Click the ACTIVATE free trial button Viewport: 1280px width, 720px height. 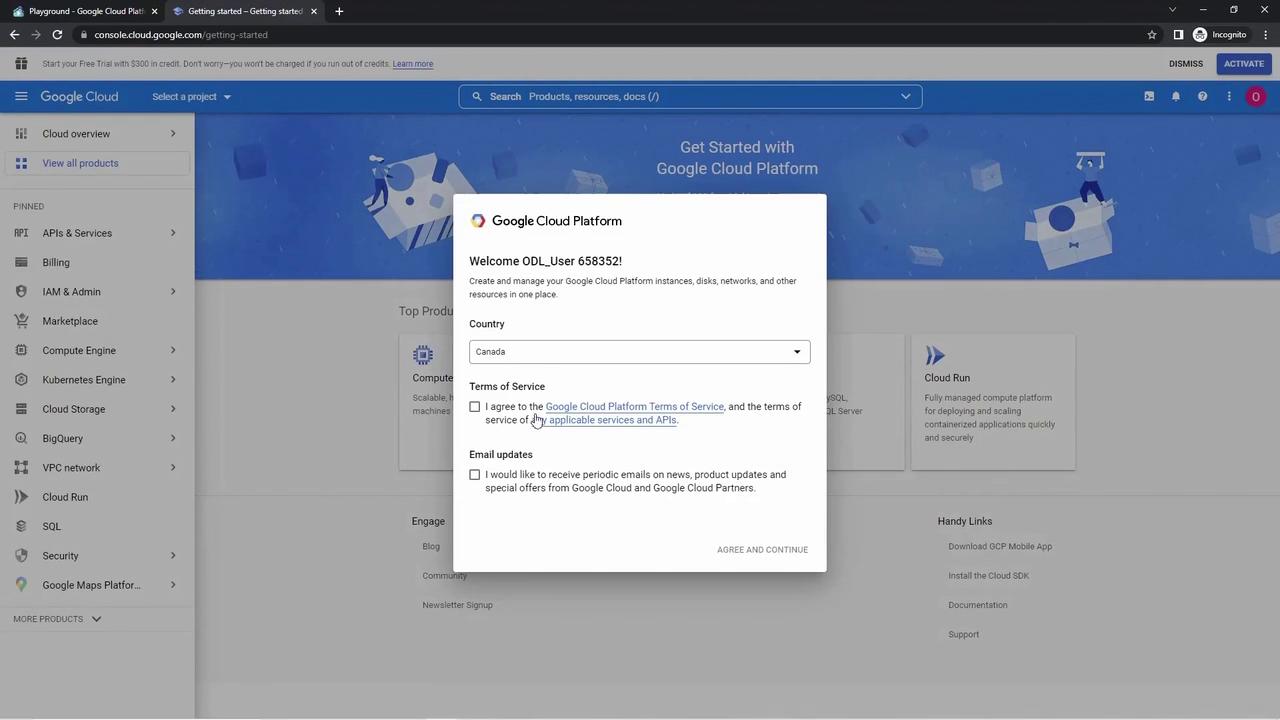click(1244, 63)
